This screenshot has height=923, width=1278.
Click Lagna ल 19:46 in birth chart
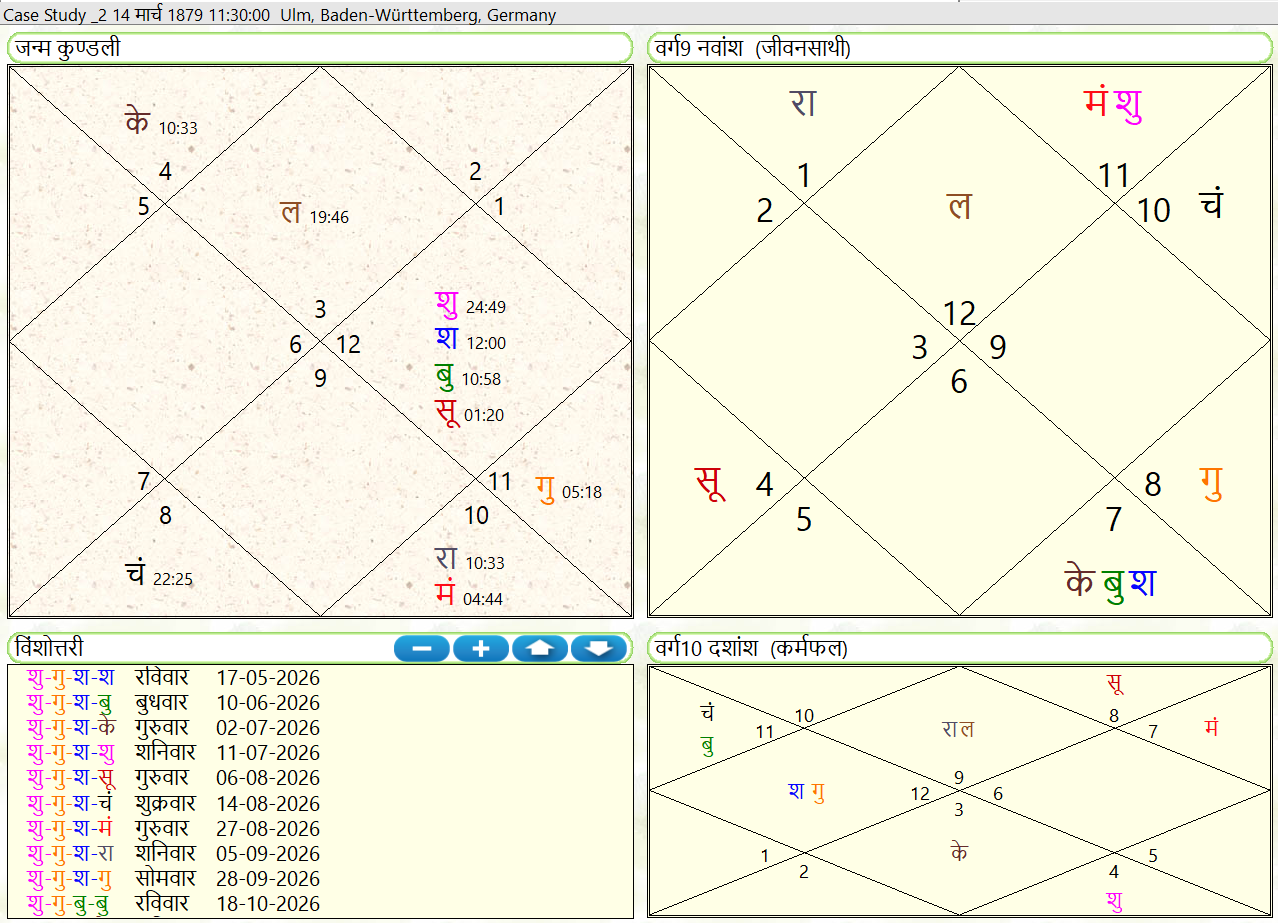[x=314, y=213]
